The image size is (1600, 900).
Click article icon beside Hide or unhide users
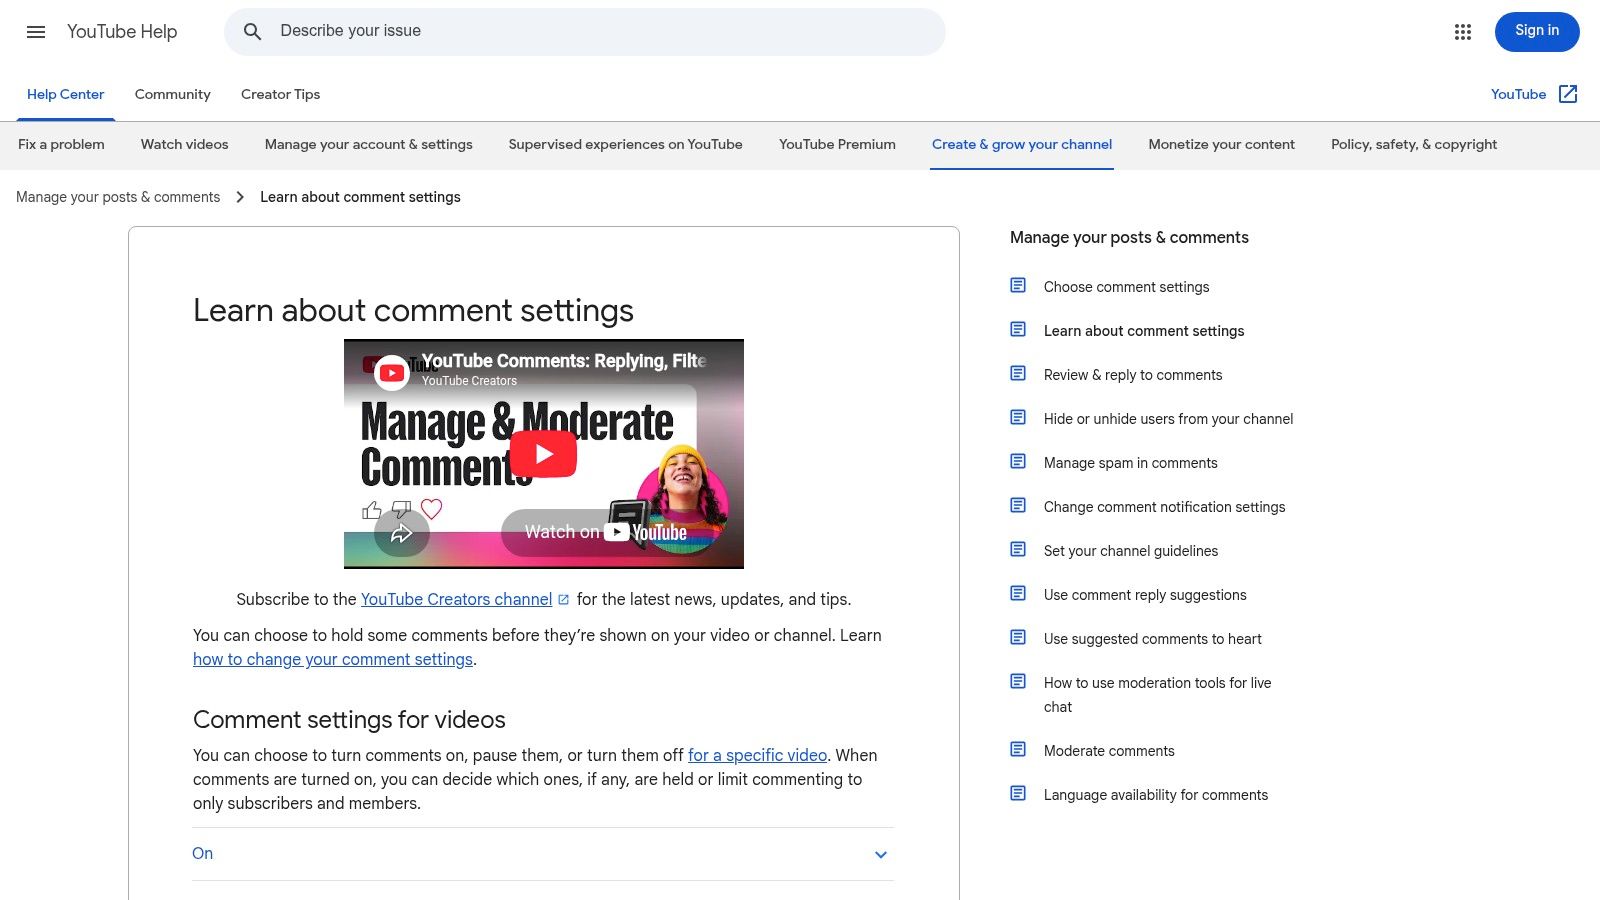coord(1018,418)
